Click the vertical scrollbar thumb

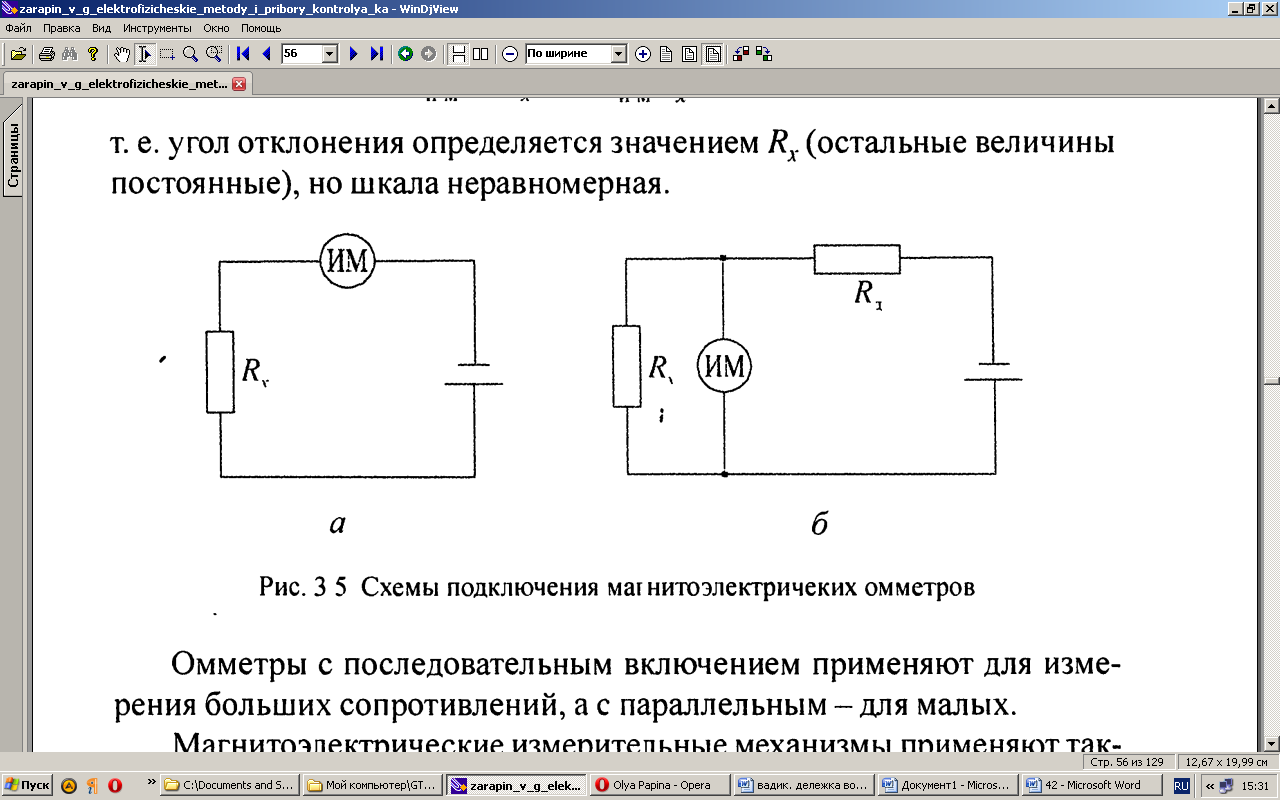pos(1272,381)
